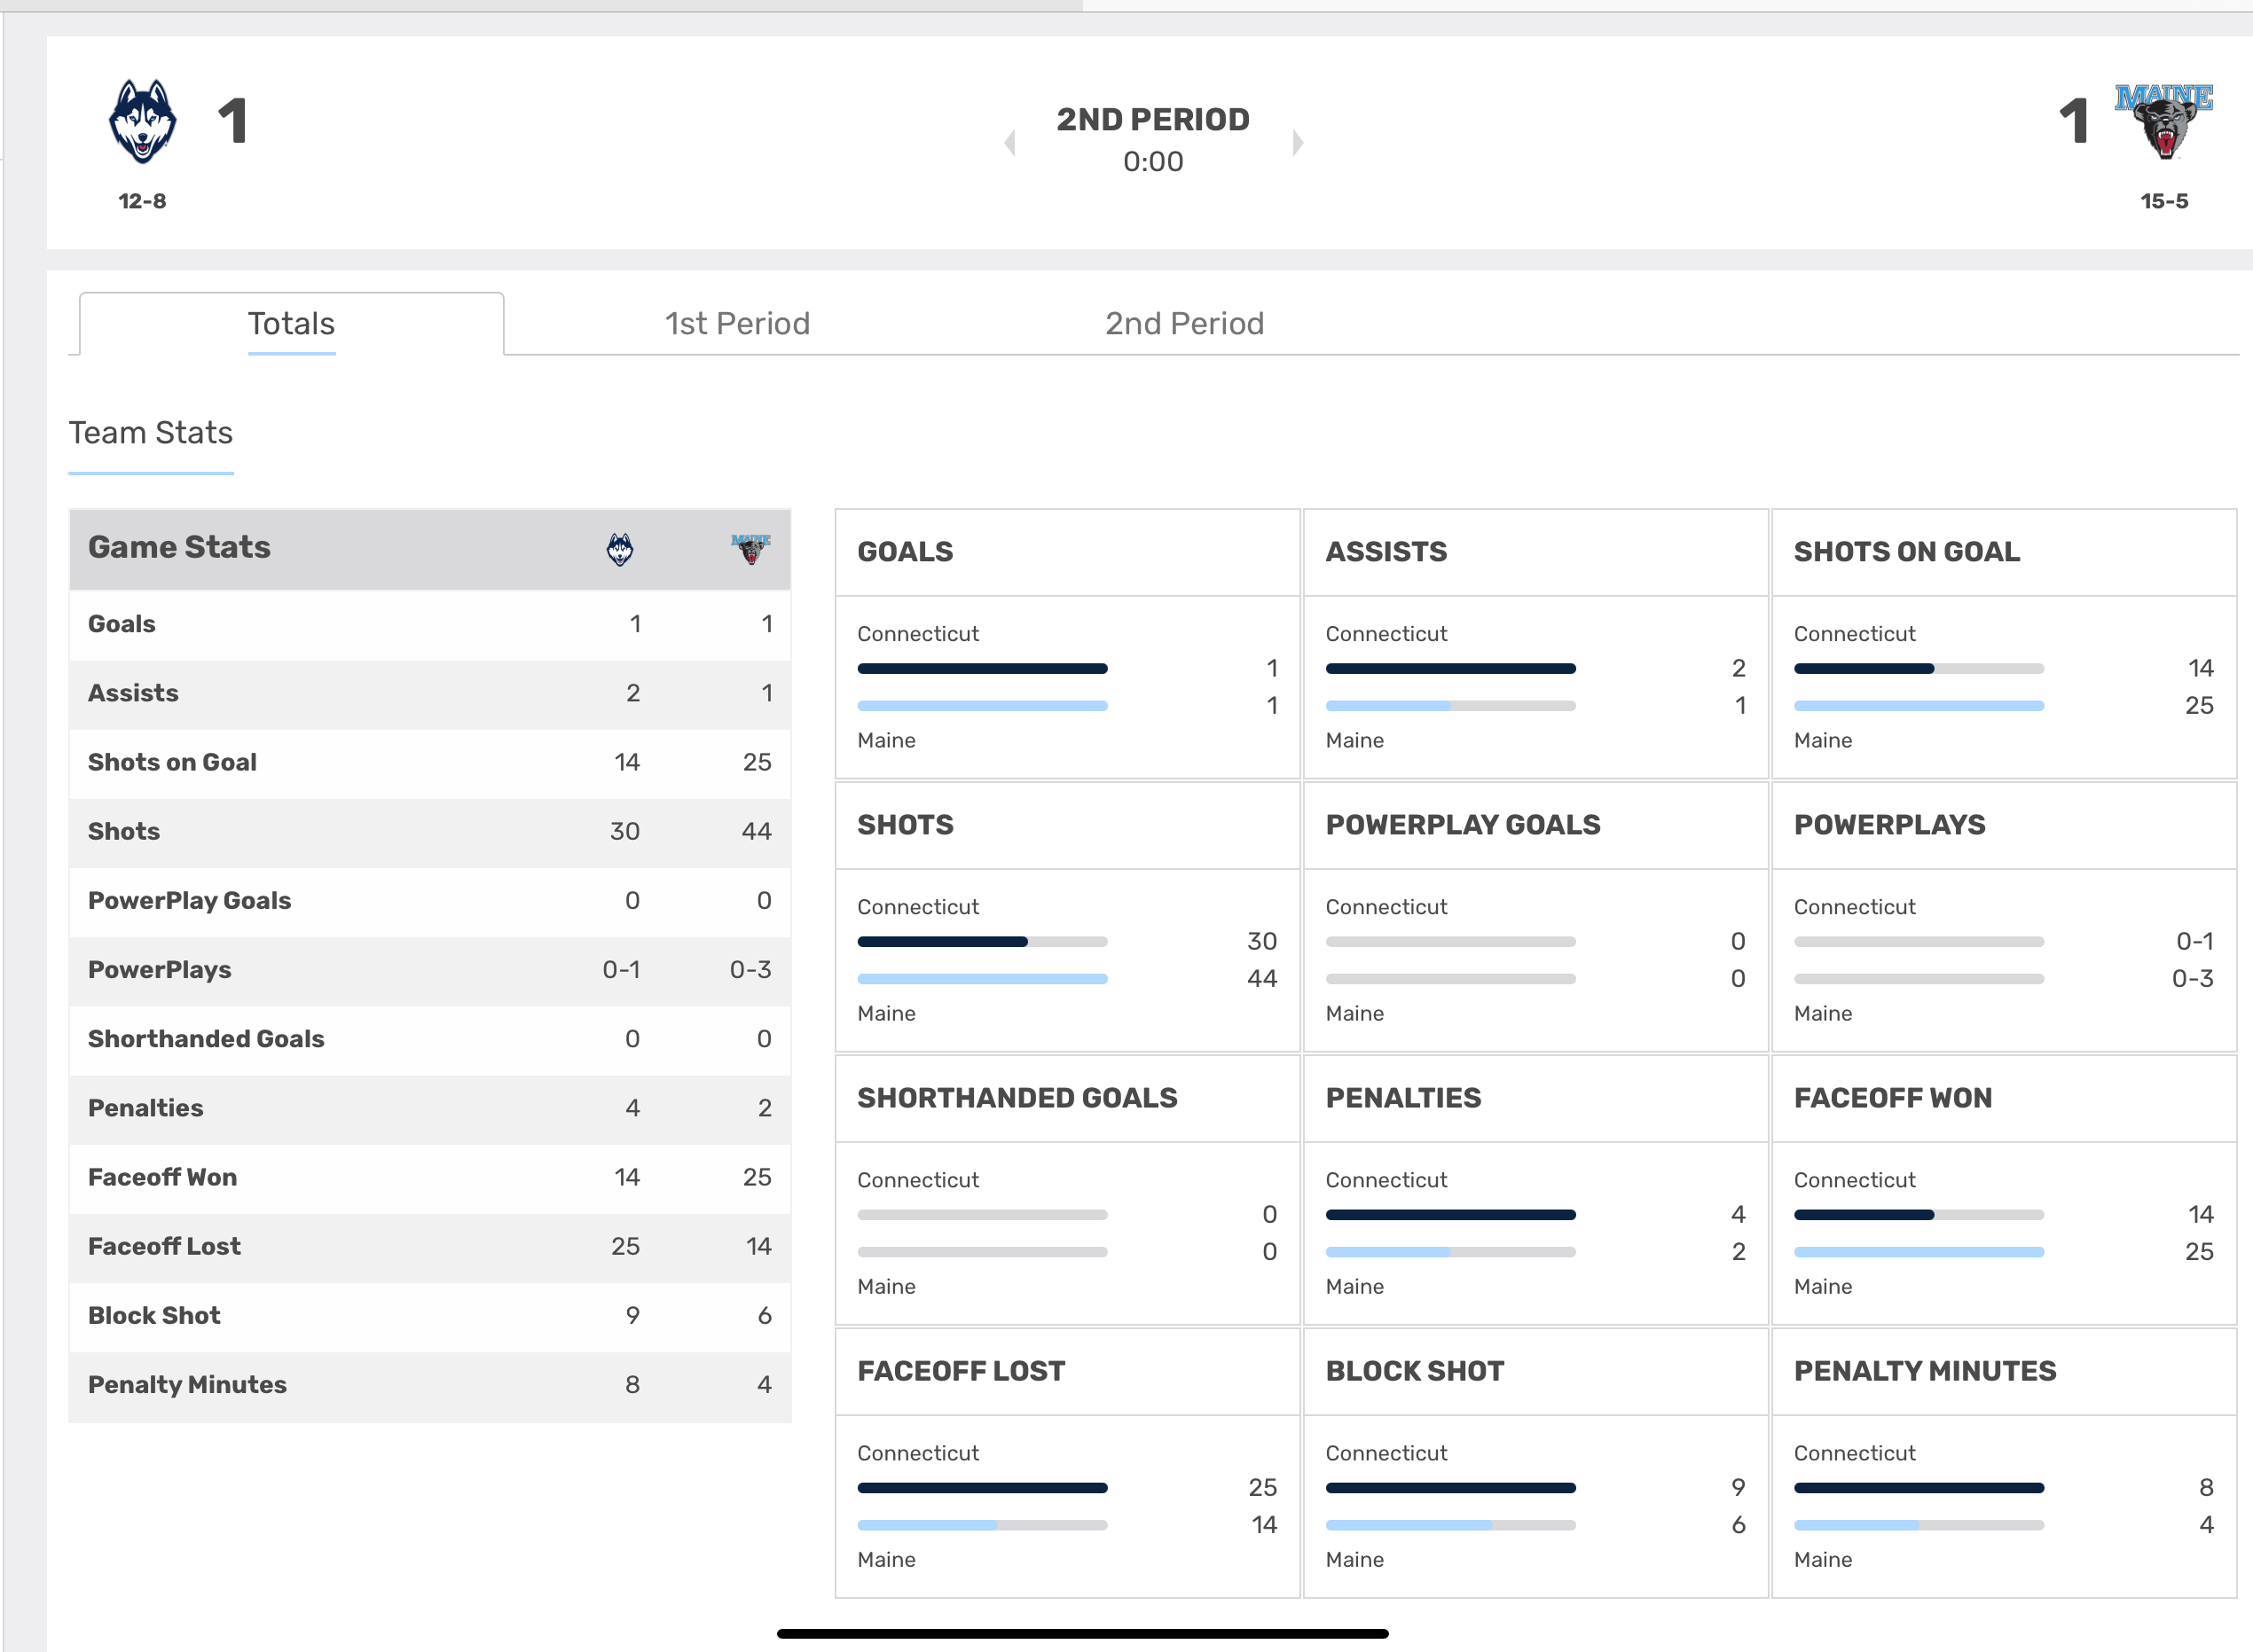Select the Assists row in Game Stats

click(430, 693)
